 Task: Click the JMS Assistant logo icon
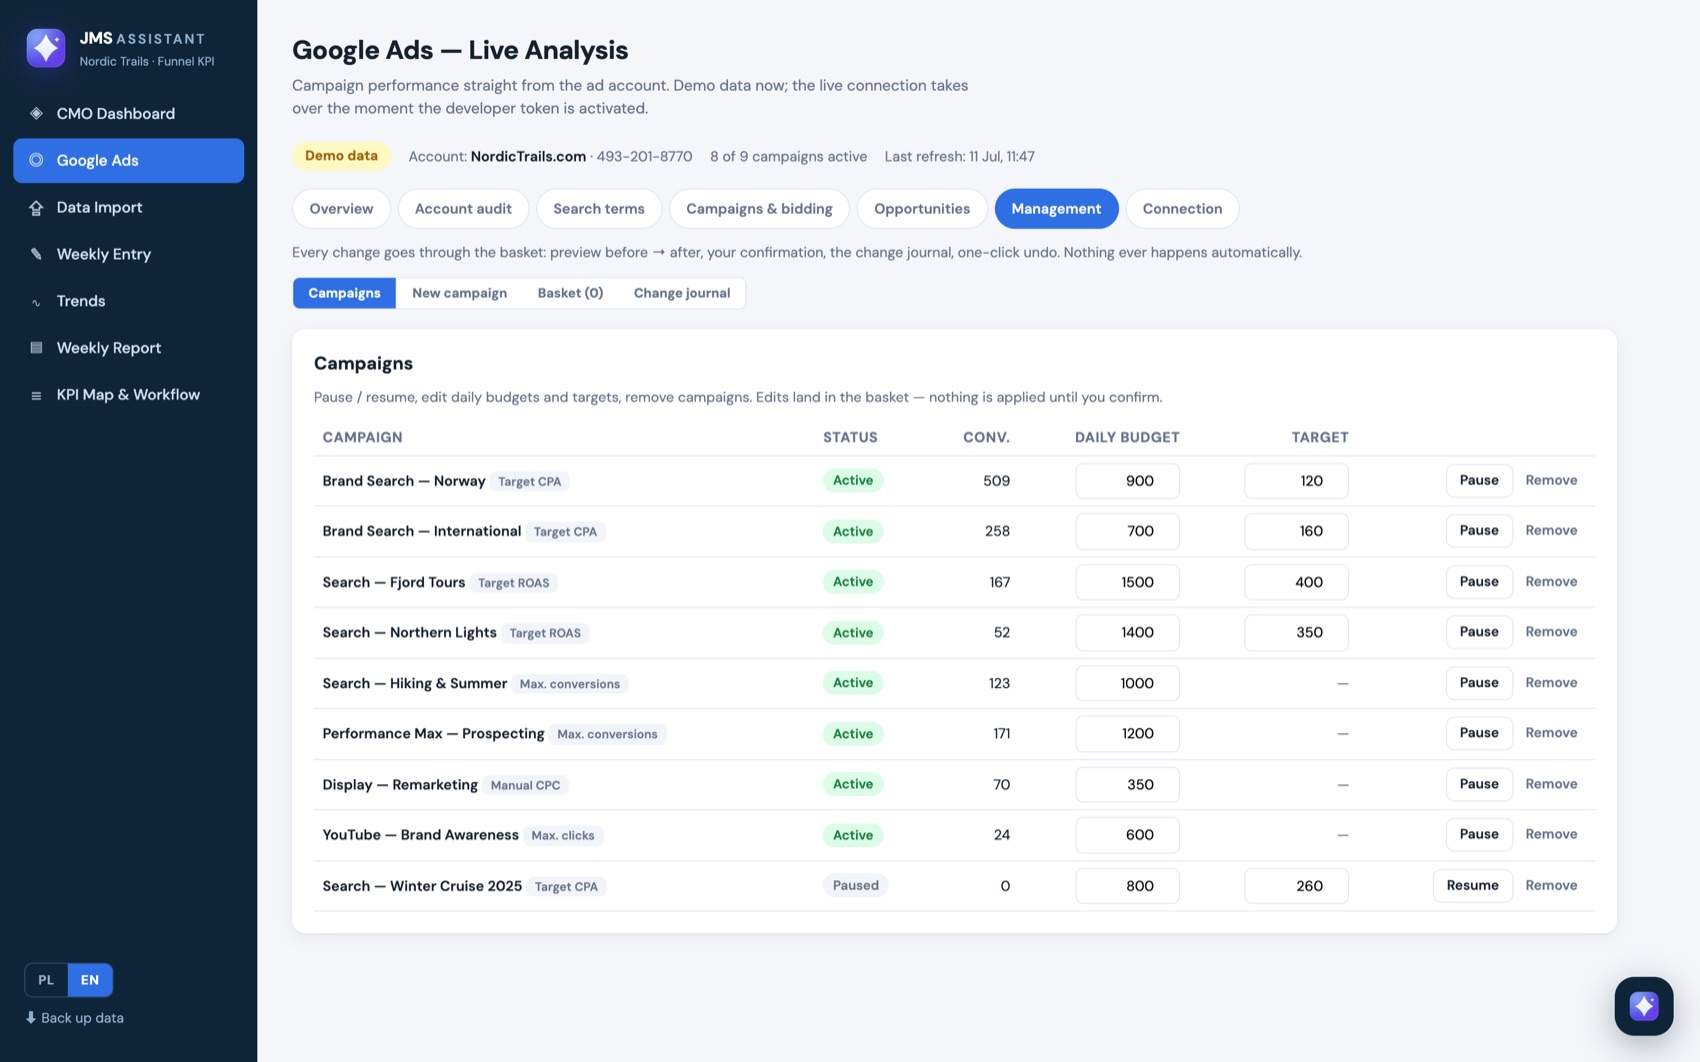click(x=46, y=48)
